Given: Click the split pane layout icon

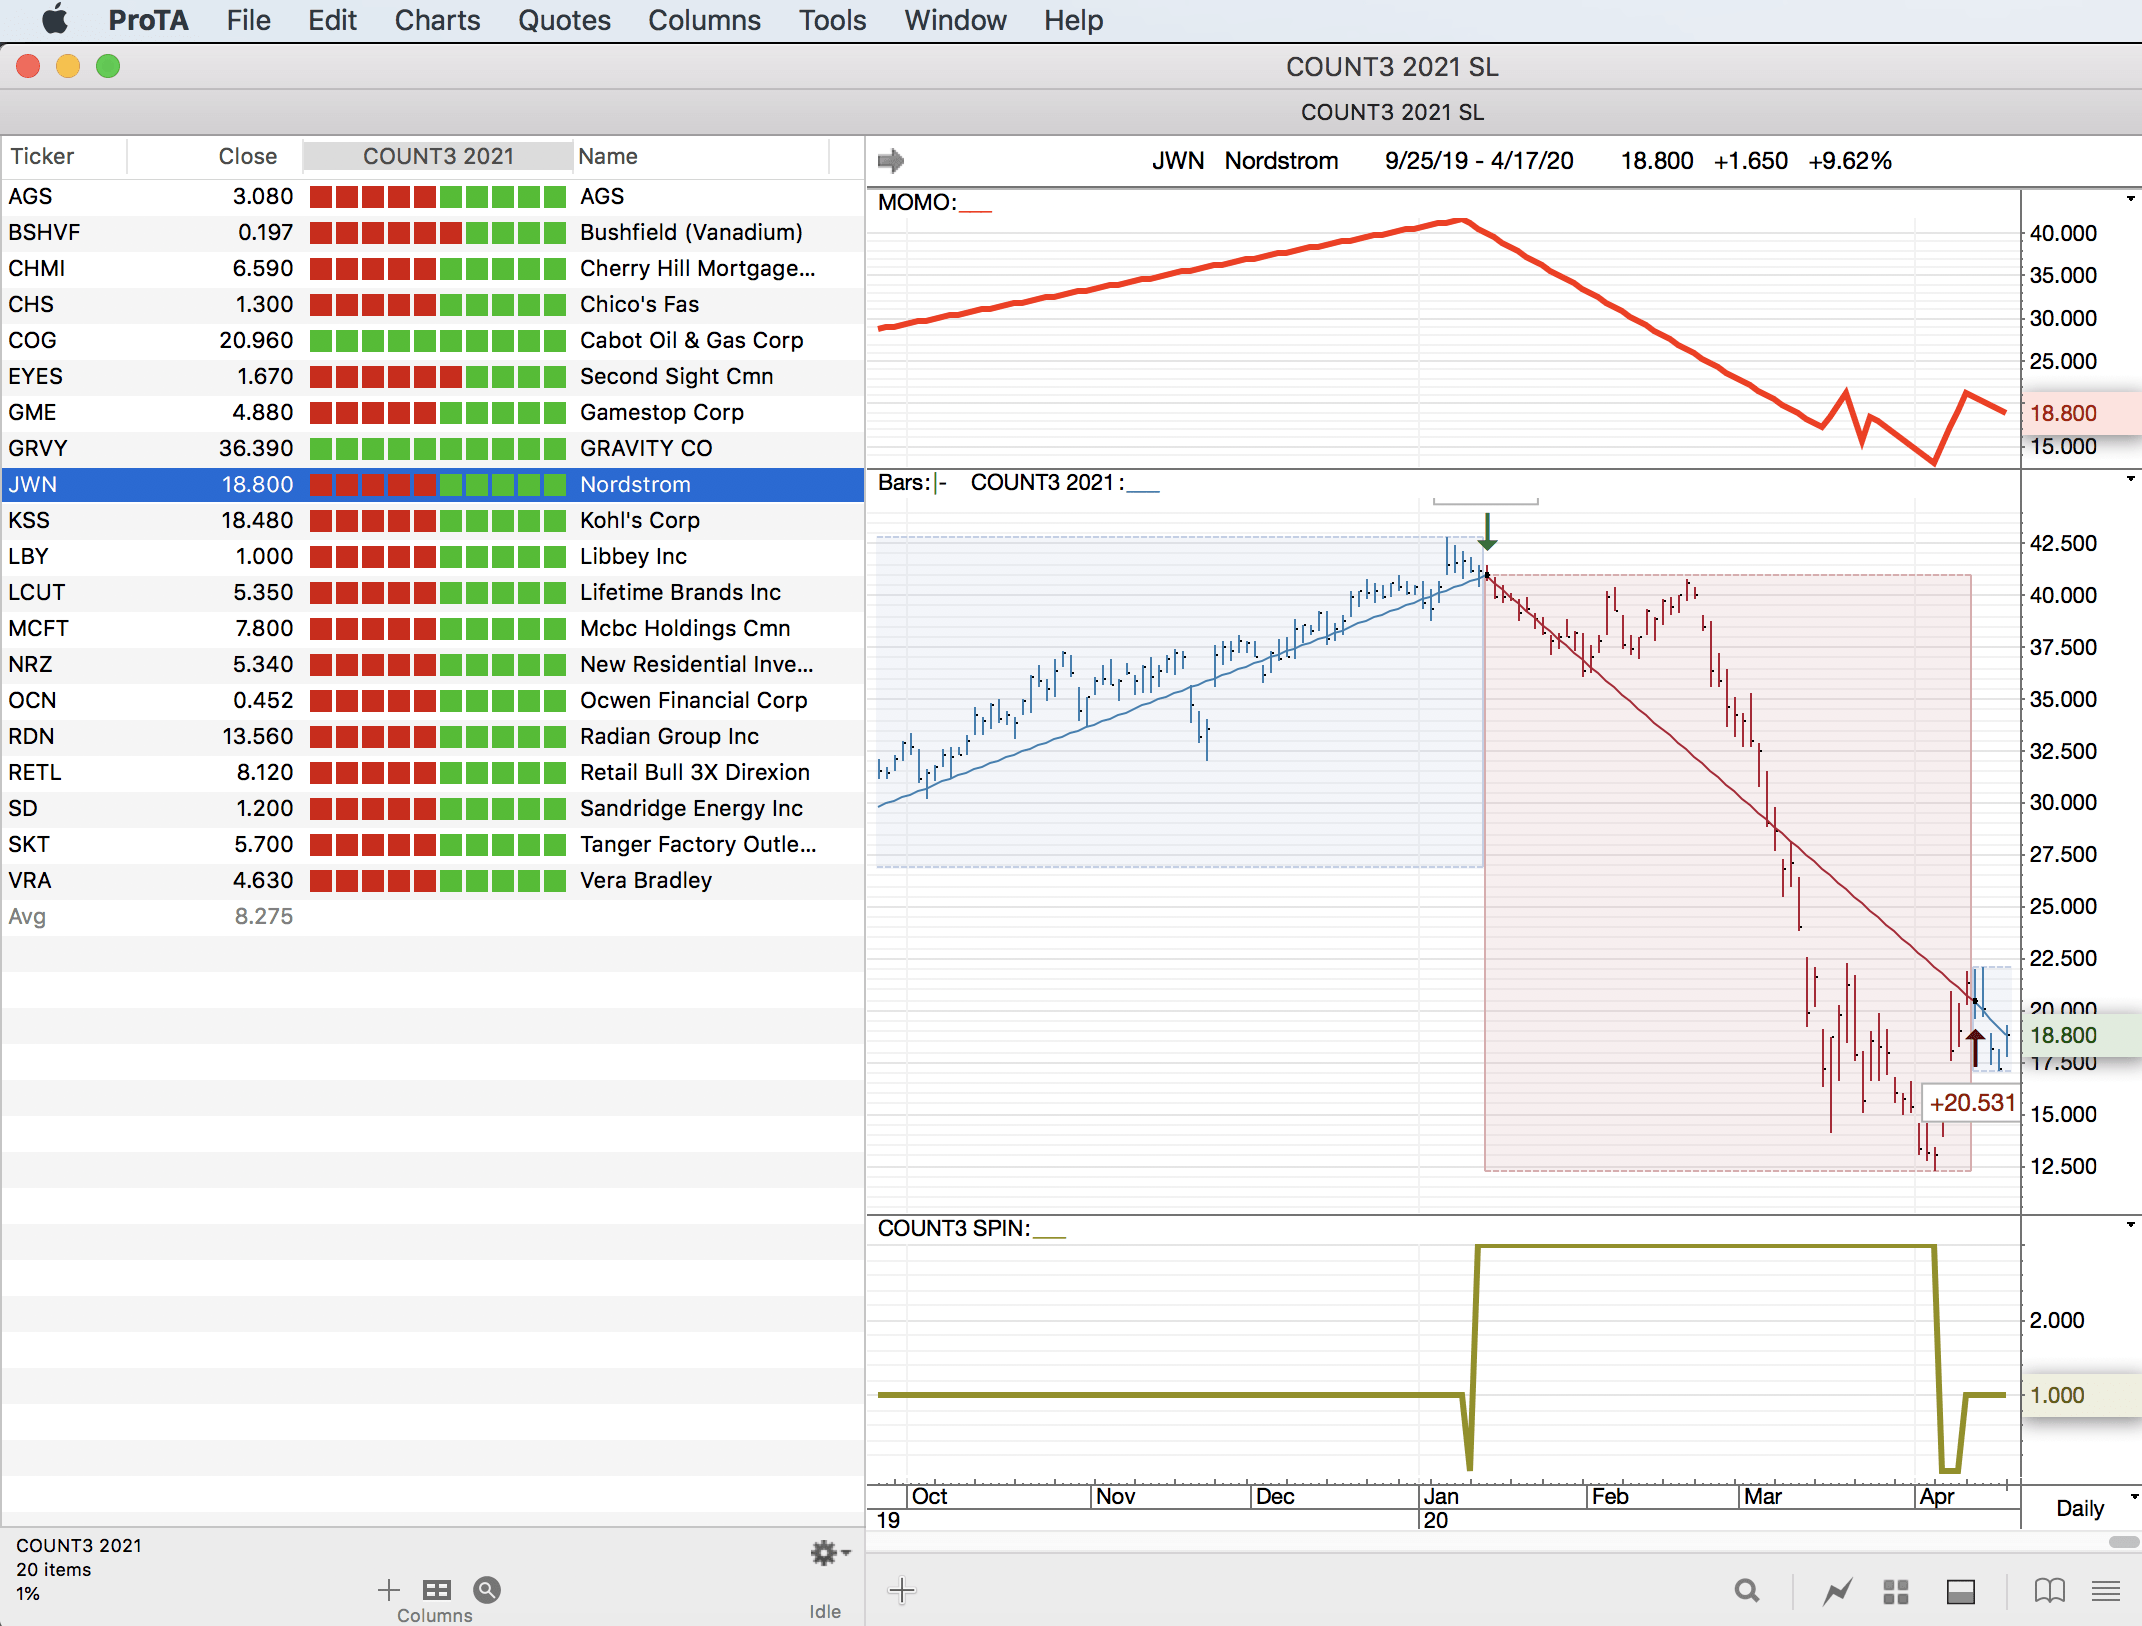Looking at the screenshot, I should [1960, 1591].
